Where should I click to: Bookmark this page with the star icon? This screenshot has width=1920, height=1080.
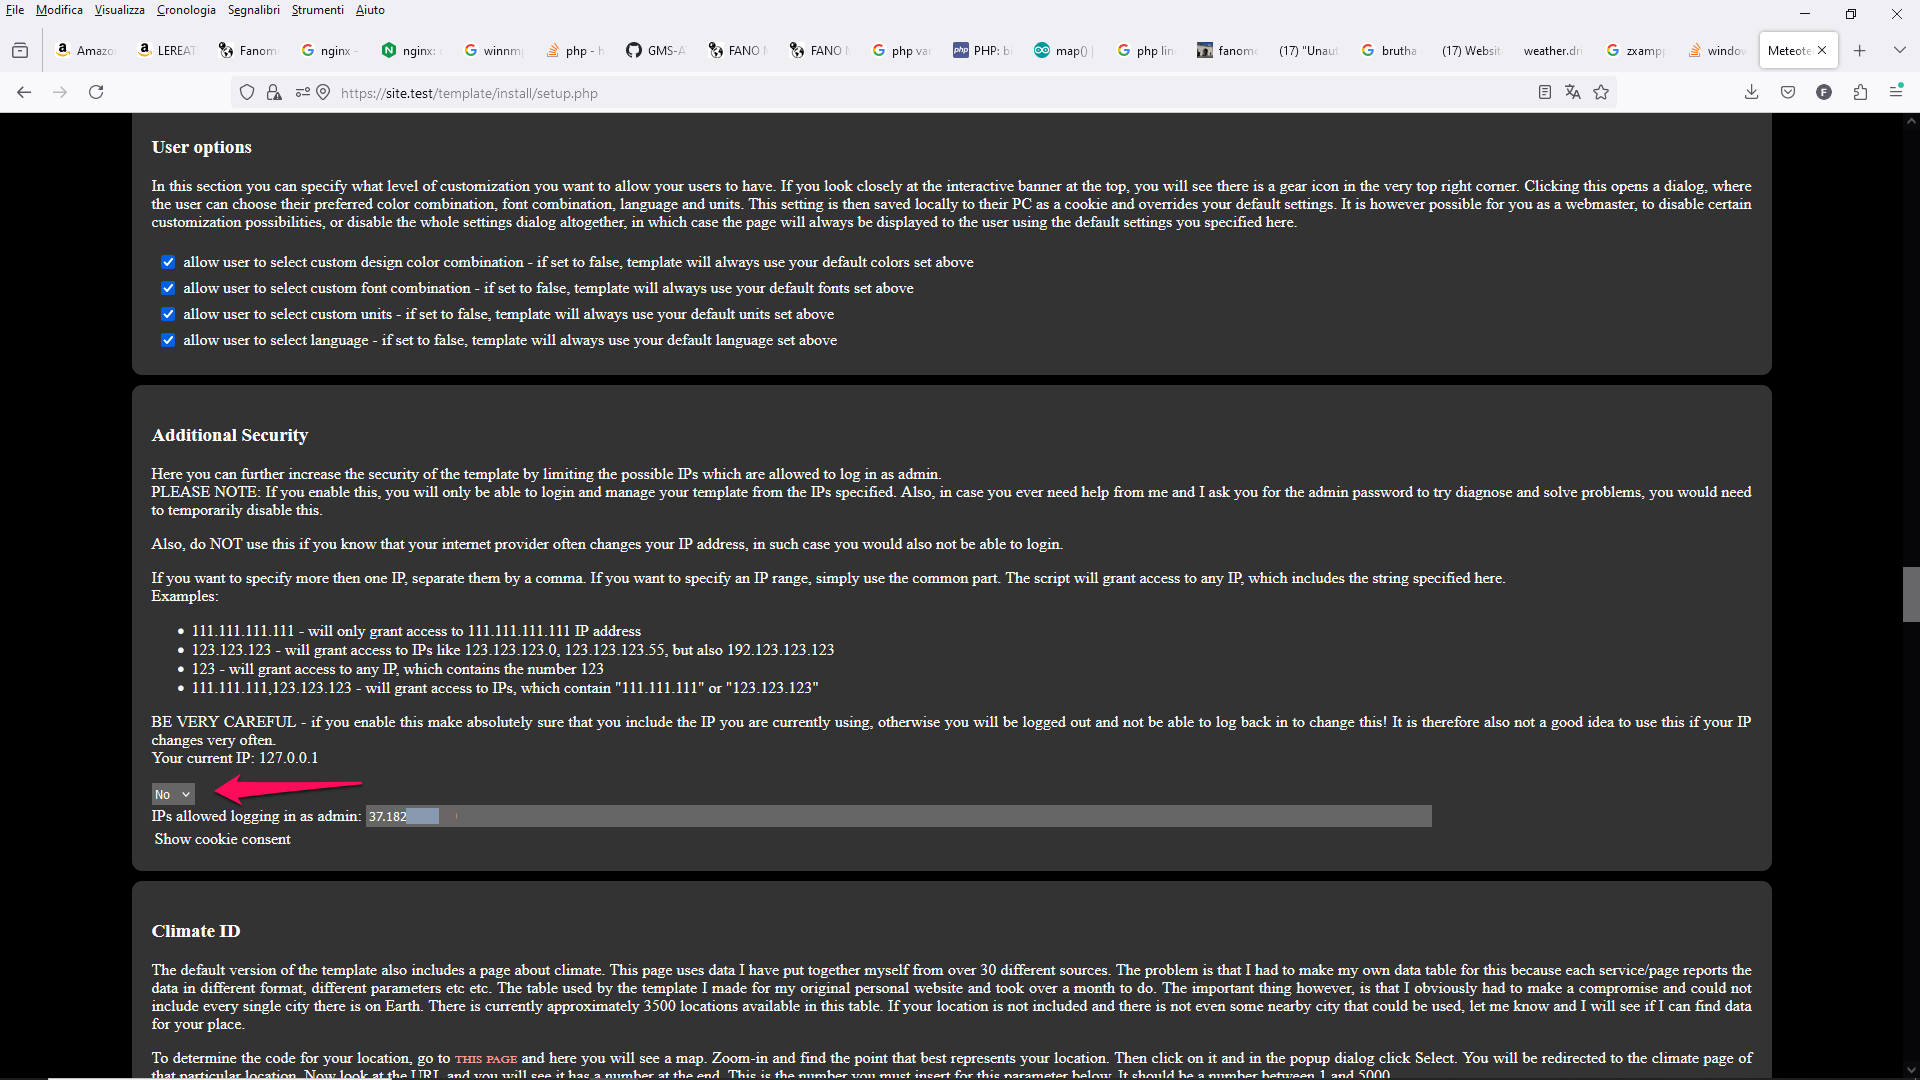pyautogui.click(x=1601, y=92)
